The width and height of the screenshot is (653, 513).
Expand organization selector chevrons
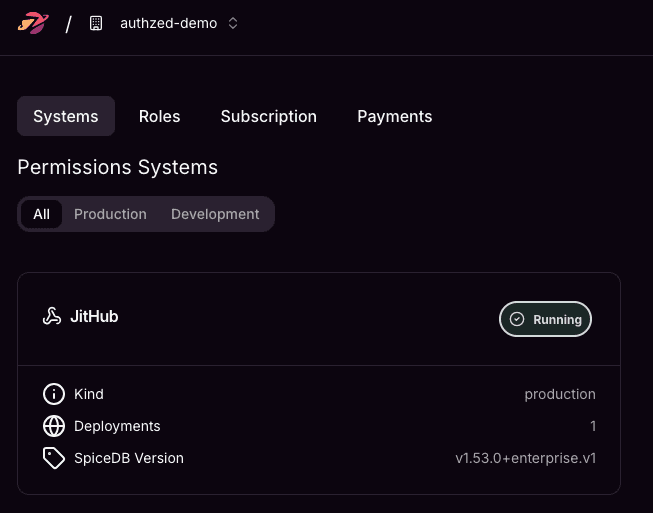pos(233,23)
